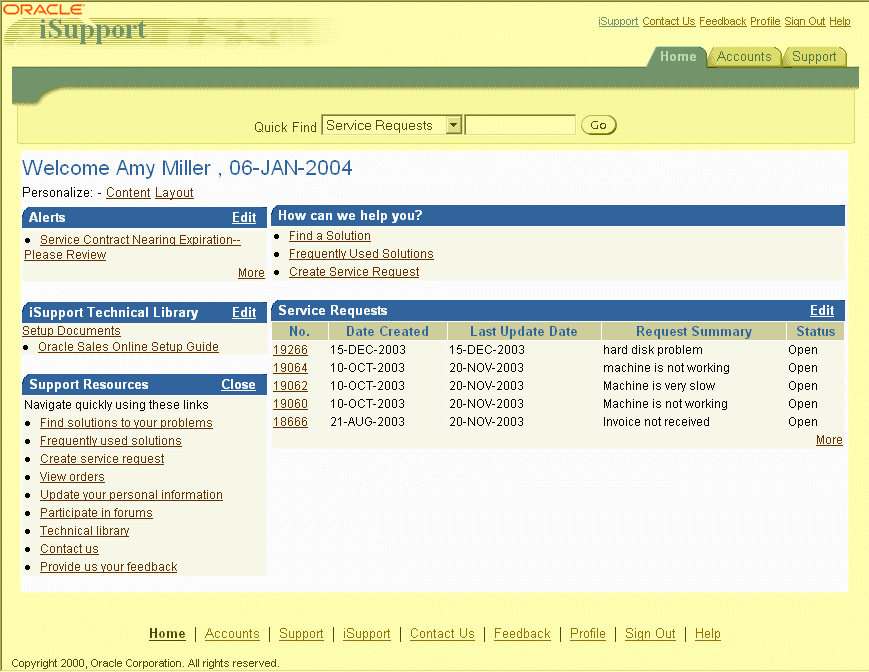This screenshot has width=869, height=672.
Task: Show More service requests
Action: coord(829,440)
